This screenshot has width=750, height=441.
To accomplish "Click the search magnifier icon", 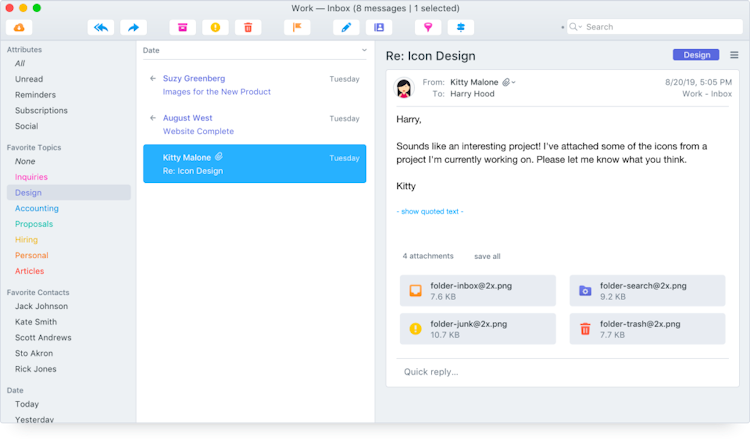I will click(x=573, y=27).
